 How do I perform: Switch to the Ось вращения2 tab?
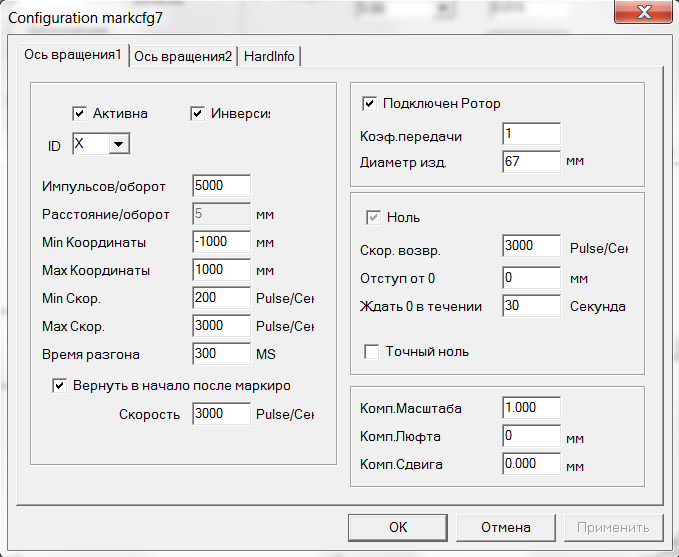pos(183,56)
